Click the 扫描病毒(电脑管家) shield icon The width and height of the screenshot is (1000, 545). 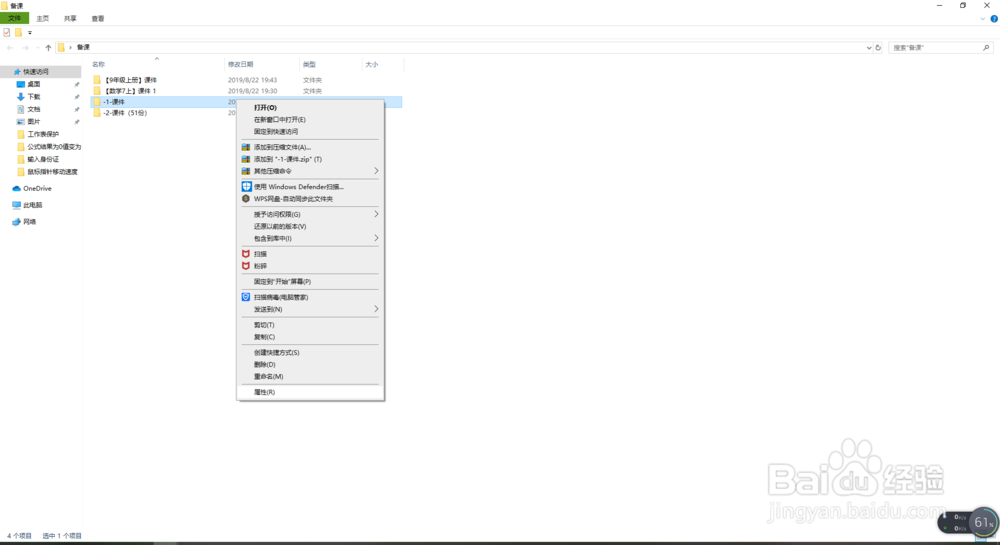[x=246, y=297]
